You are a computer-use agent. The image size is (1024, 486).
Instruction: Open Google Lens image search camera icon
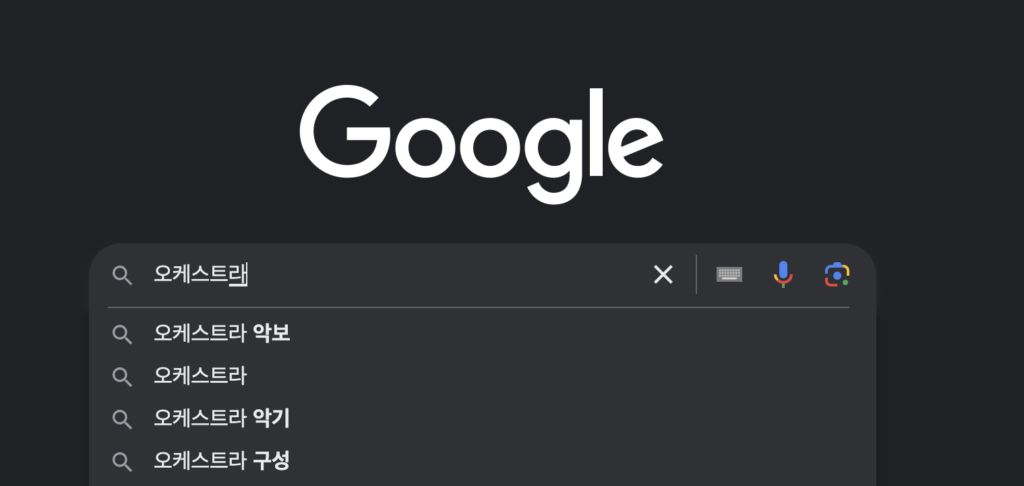[x=837, y=274]
